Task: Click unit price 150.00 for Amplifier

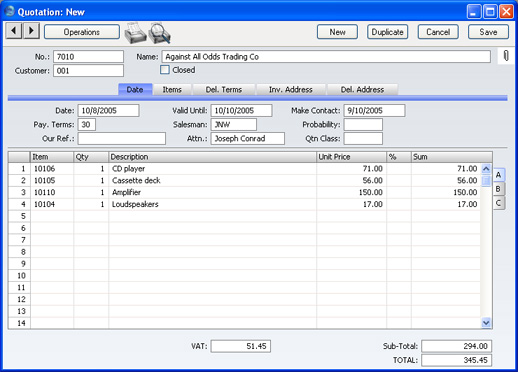Action: (351, 192)
